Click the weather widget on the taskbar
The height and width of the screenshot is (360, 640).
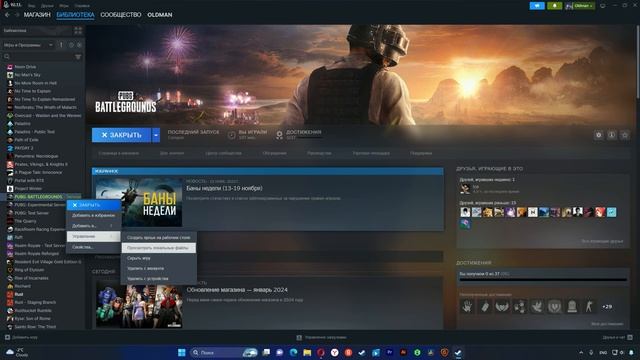pos(17,352)
